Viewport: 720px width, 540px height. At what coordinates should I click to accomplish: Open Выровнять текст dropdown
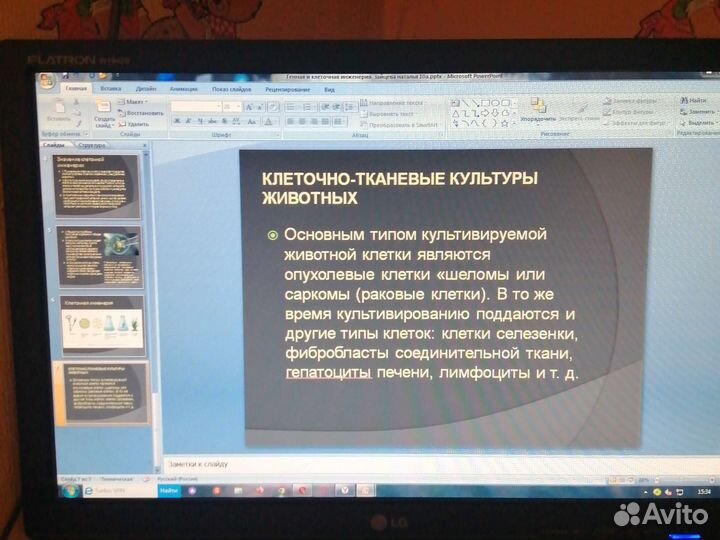(388, 114)
